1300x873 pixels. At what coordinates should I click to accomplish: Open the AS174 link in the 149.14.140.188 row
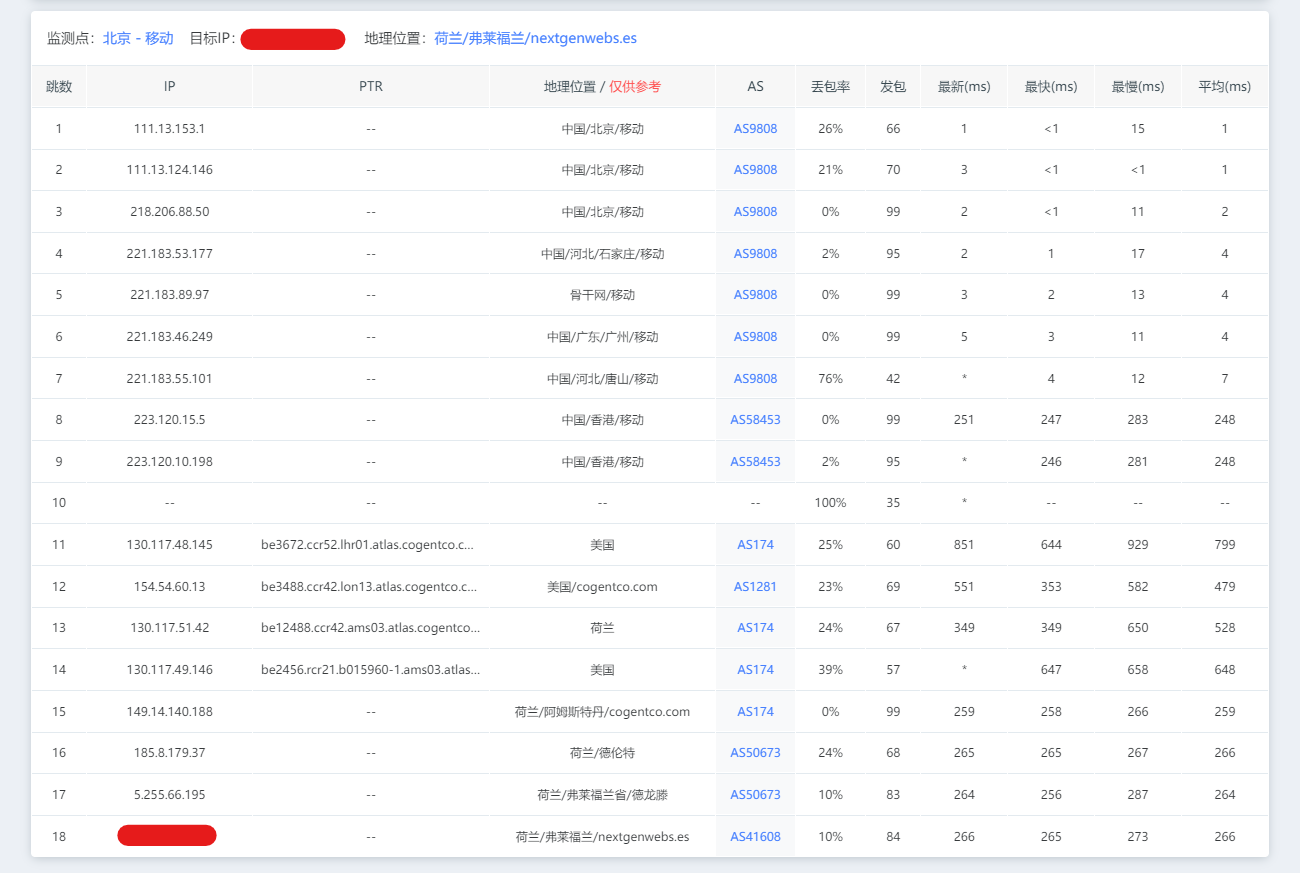tap(755, 712)
